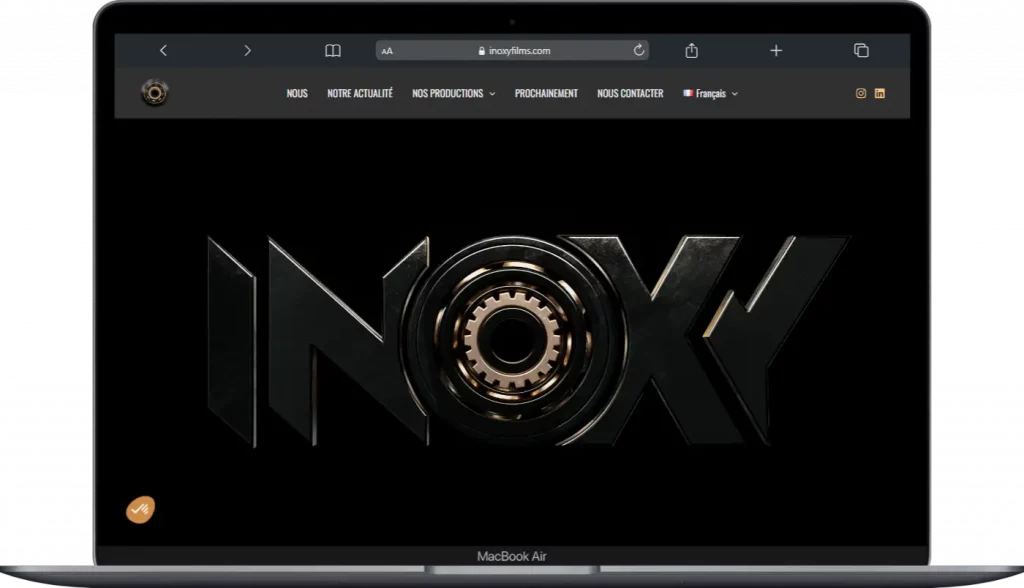
Task: Reload the page with the refresh icon
Action: point(639,50)
